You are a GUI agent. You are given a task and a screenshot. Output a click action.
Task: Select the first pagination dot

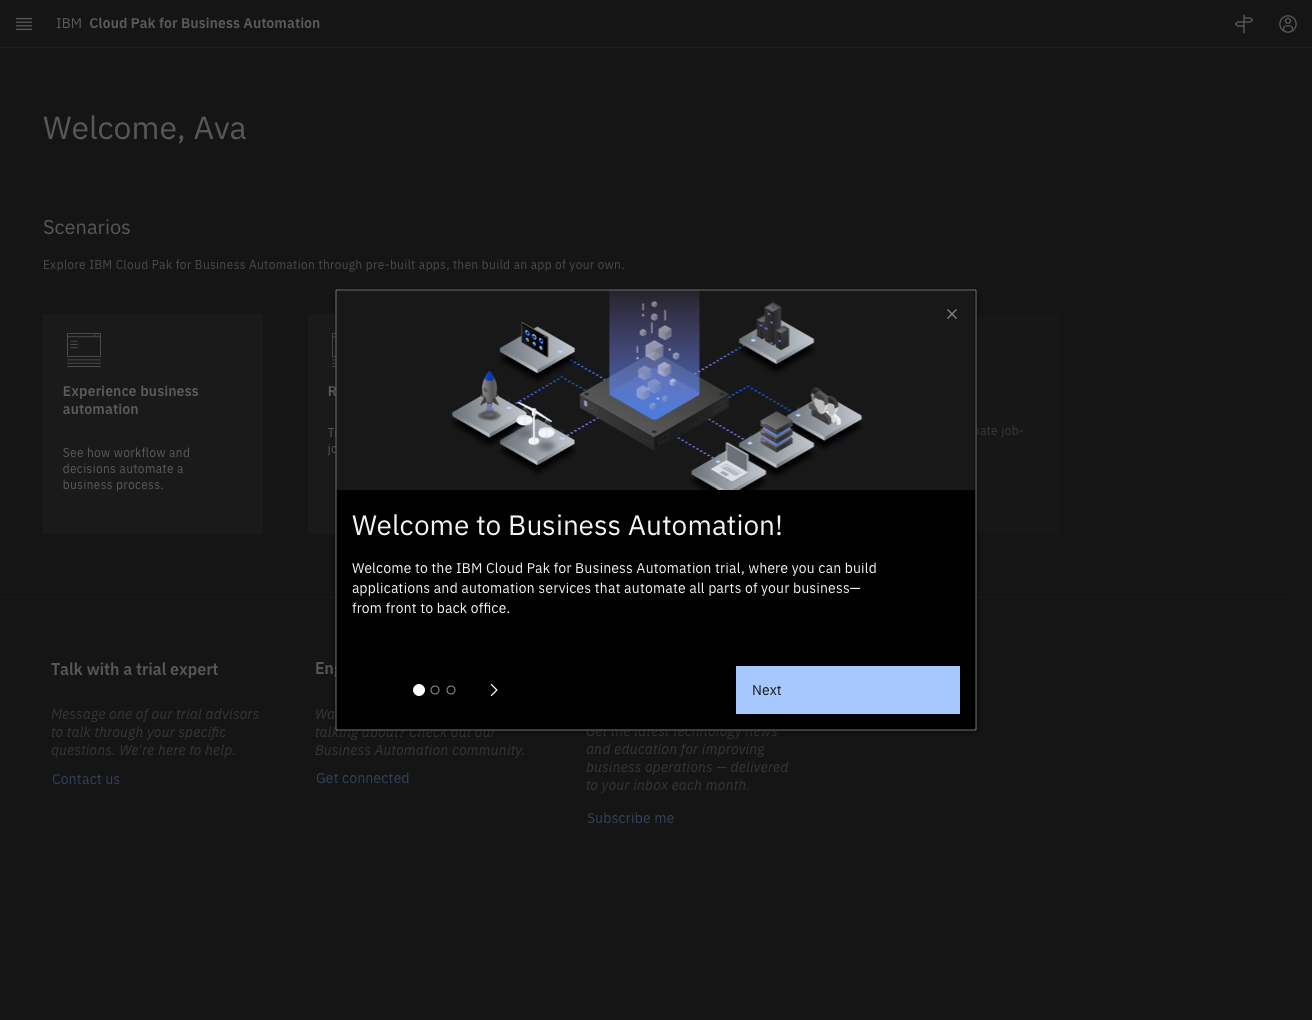[419, 690]
